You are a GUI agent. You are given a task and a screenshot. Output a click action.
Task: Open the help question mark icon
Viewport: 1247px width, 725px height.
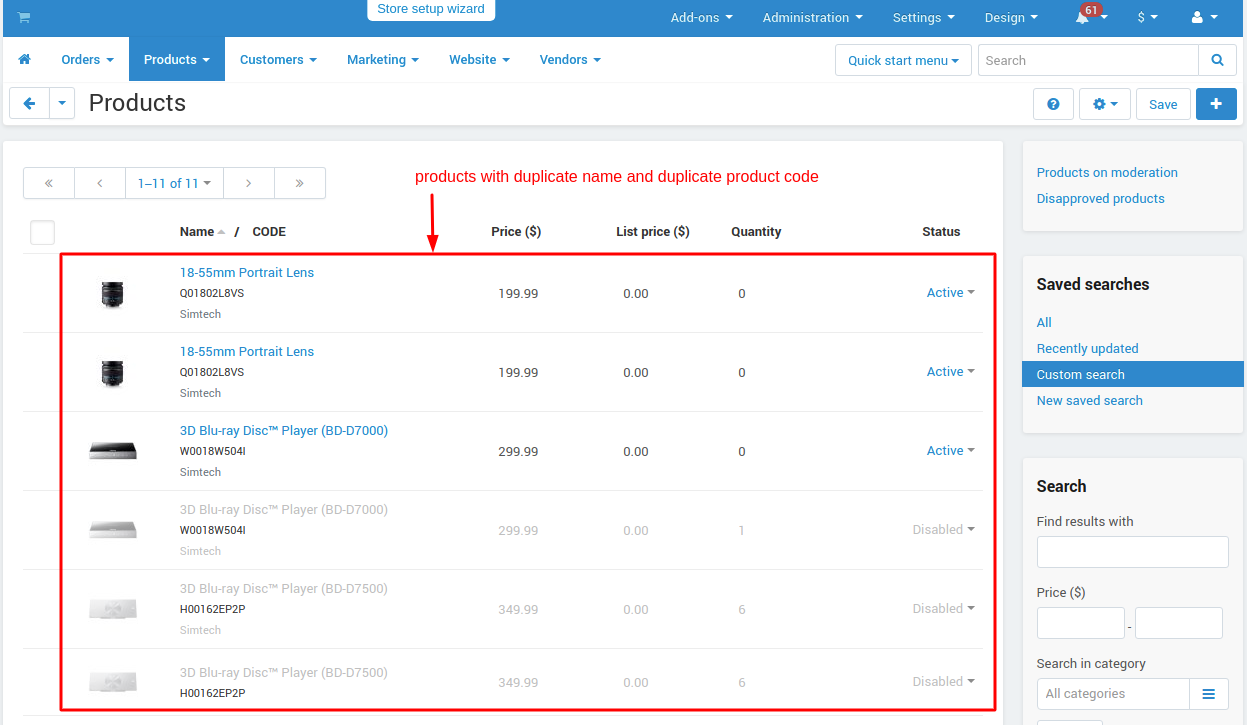point(1053,104)
